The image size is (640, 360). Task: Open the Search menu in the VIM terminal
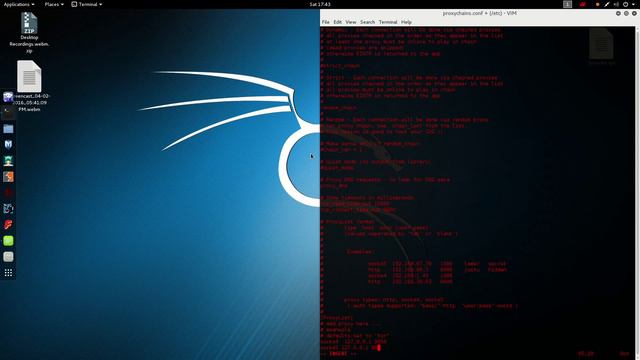[367, 22]
